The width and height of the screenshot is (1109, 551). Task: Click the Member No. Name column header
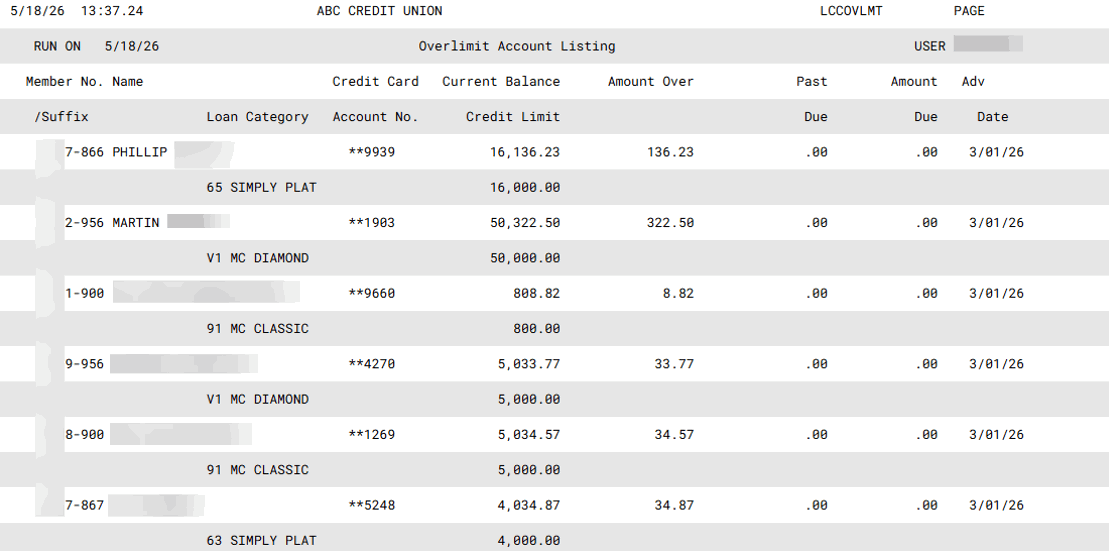point(84,82)
